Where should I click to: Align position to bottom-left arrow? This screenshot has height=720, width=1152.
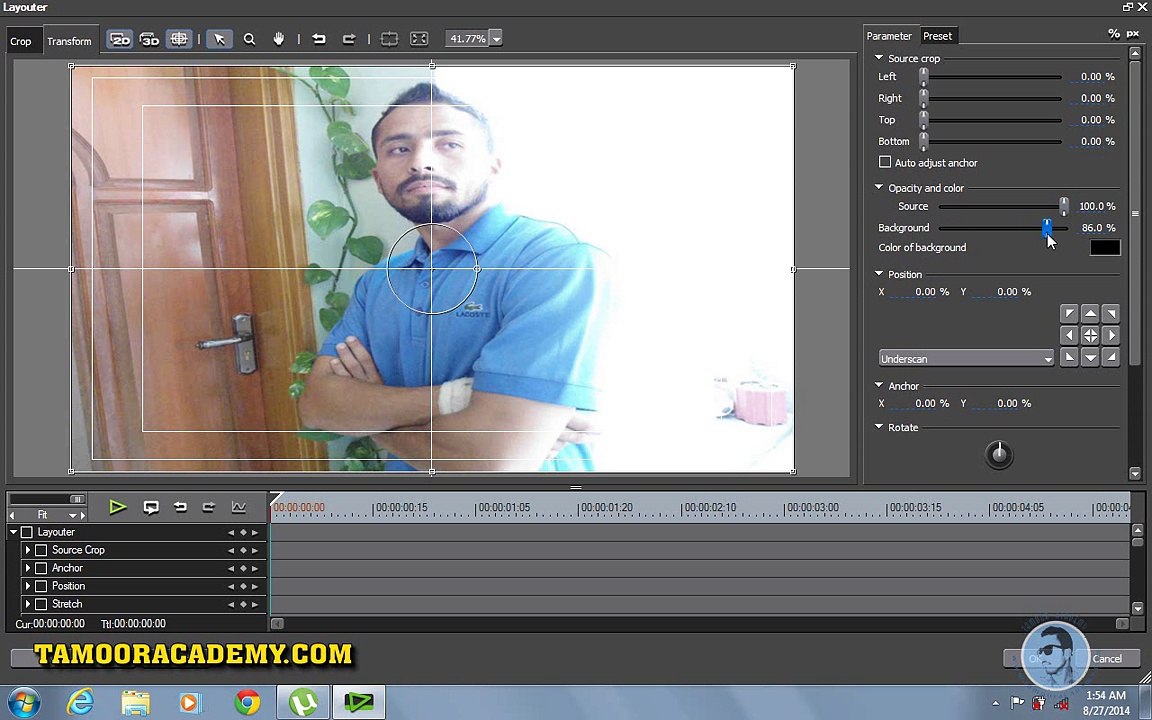click(1069, 358)
